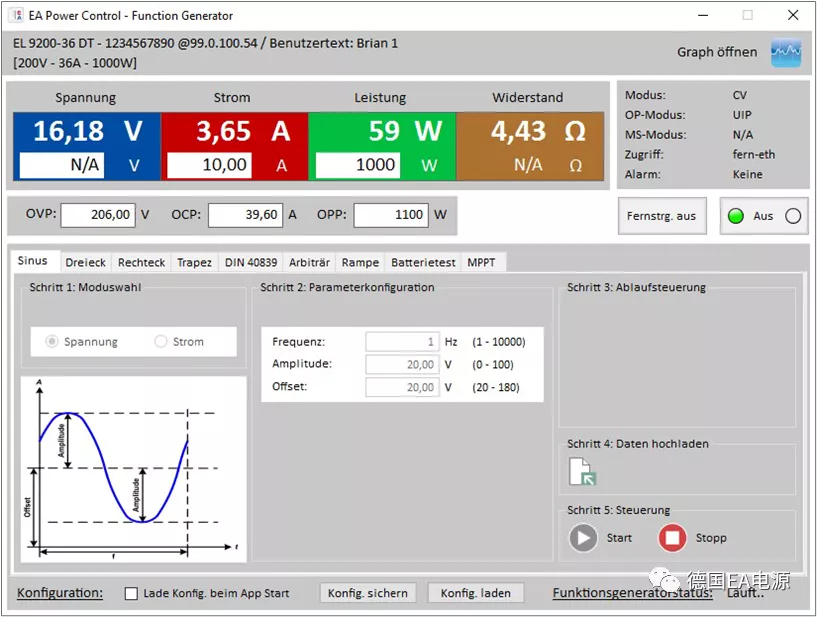Open the Arbiträr tab

(x=310, y=262)
